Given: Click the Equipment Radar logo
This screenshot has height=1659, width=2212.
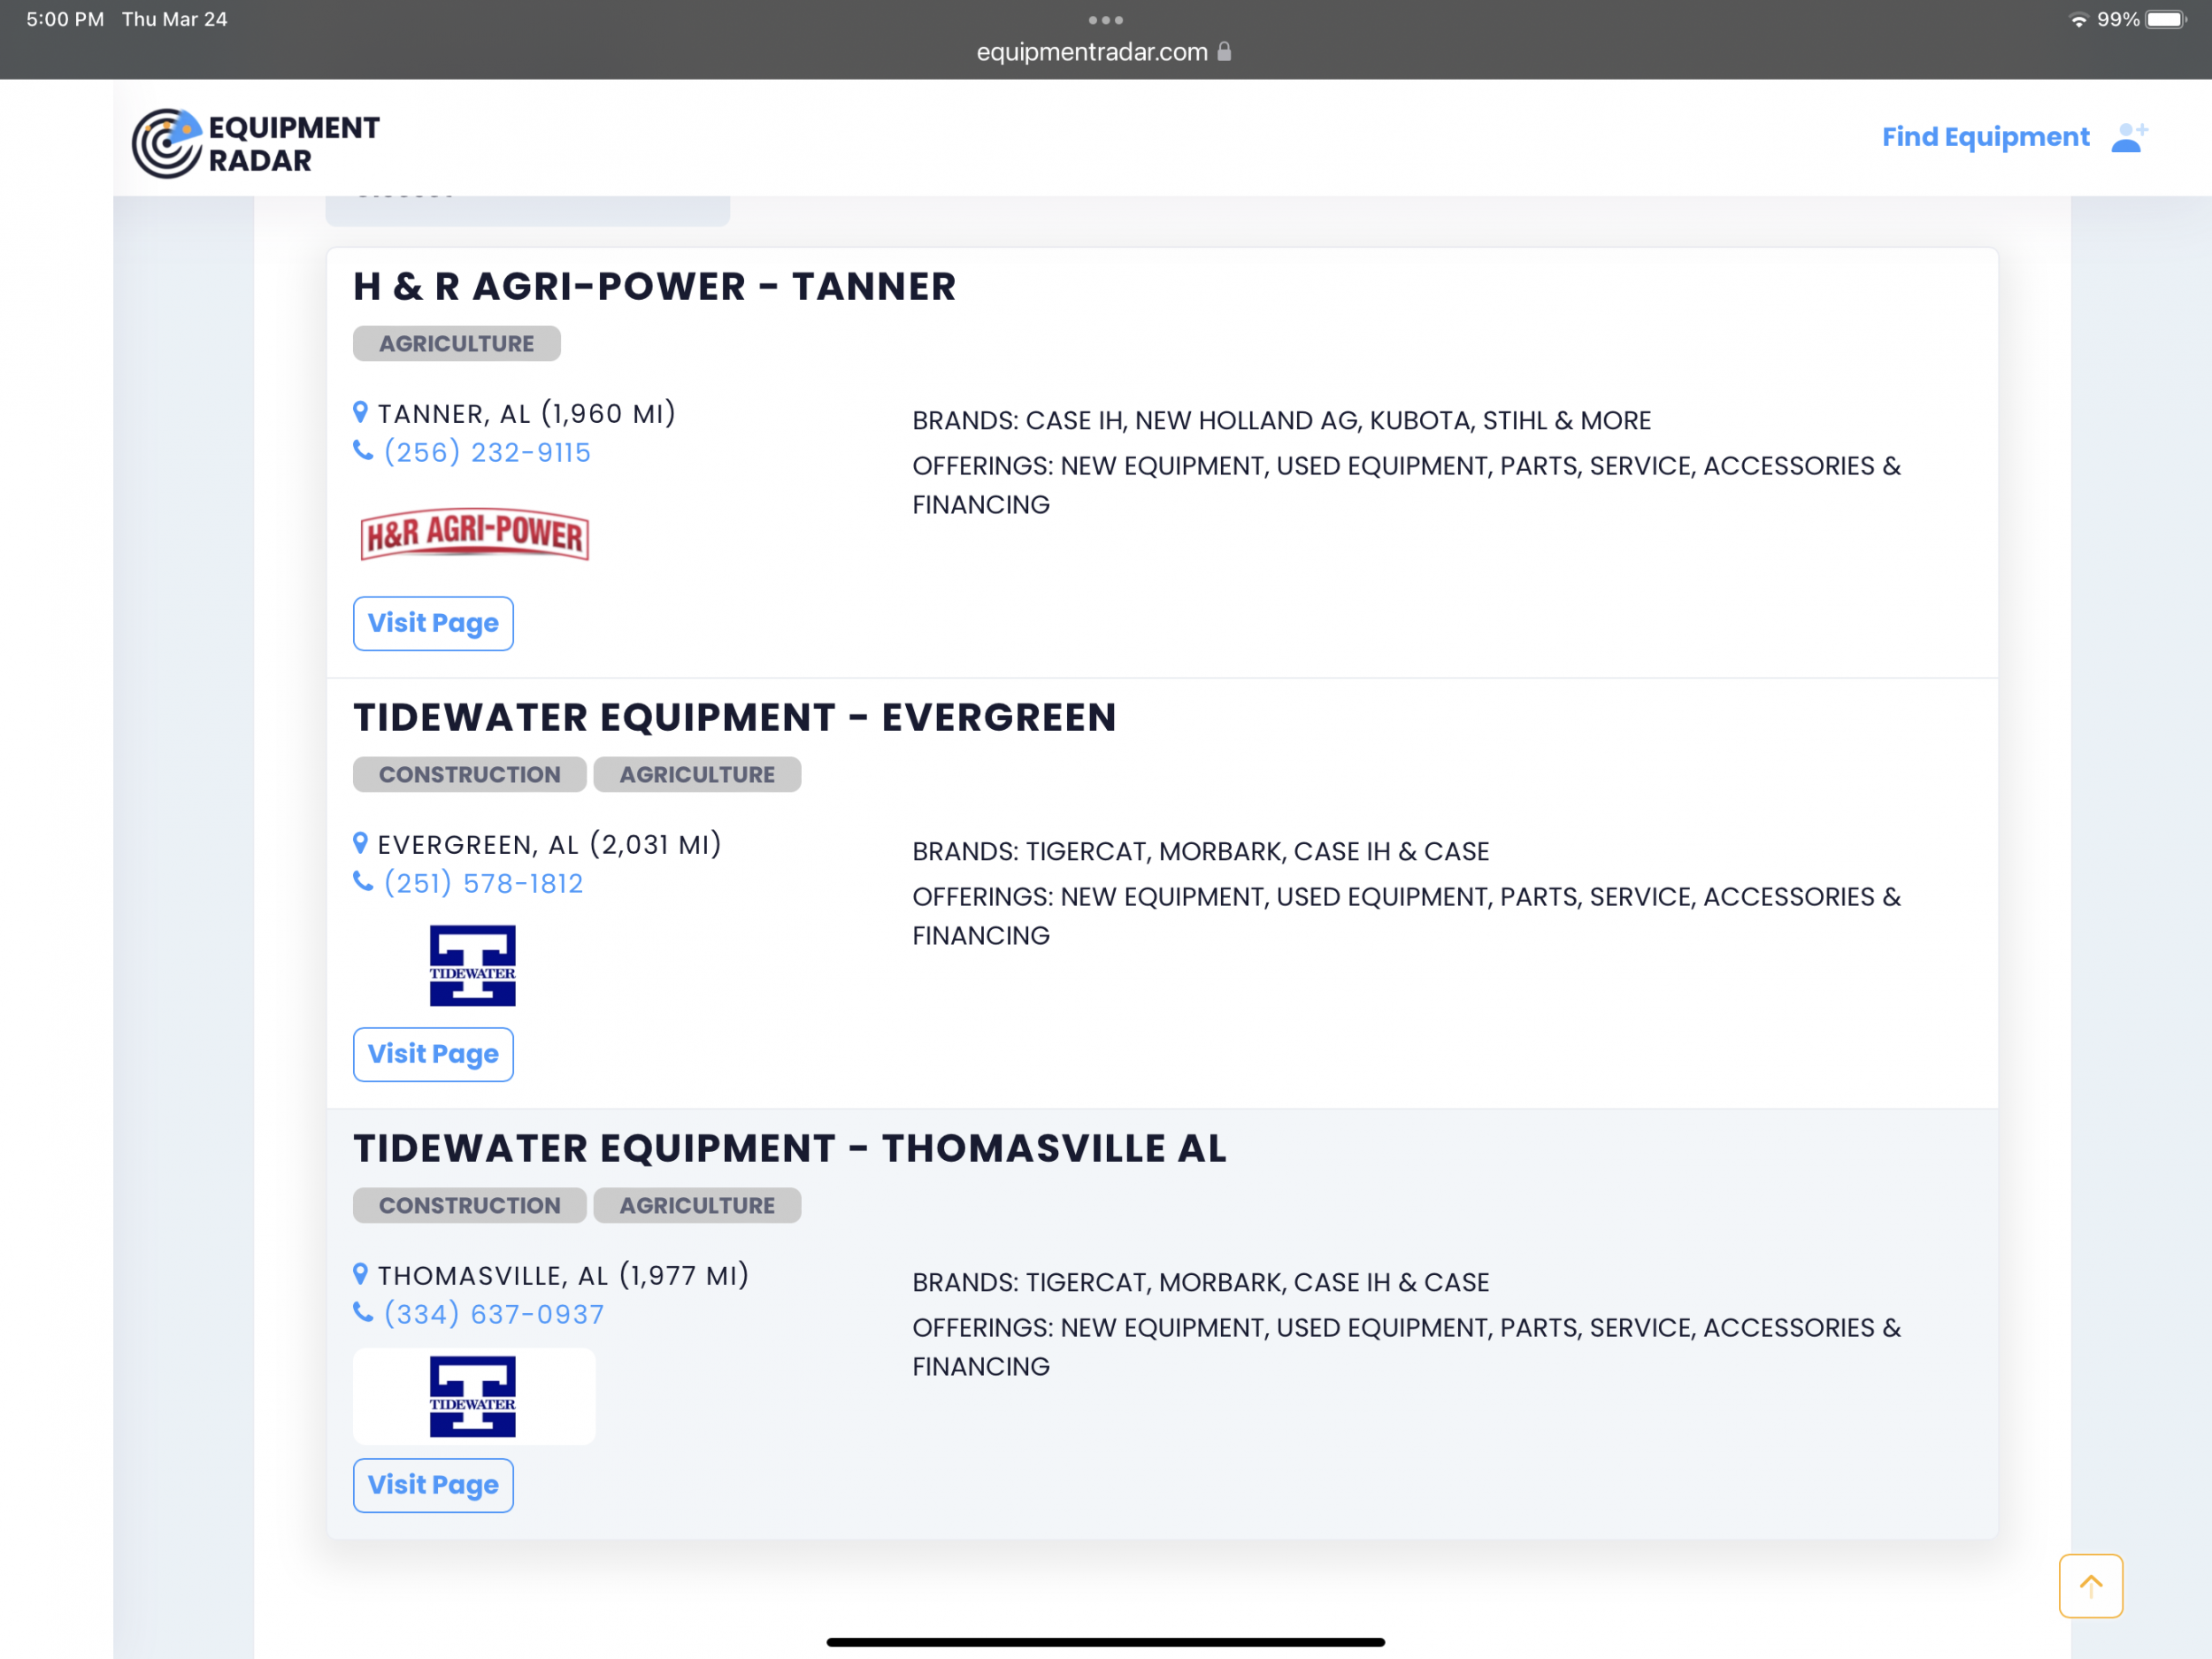Looking at the screenshot, I should click(255, 143).
